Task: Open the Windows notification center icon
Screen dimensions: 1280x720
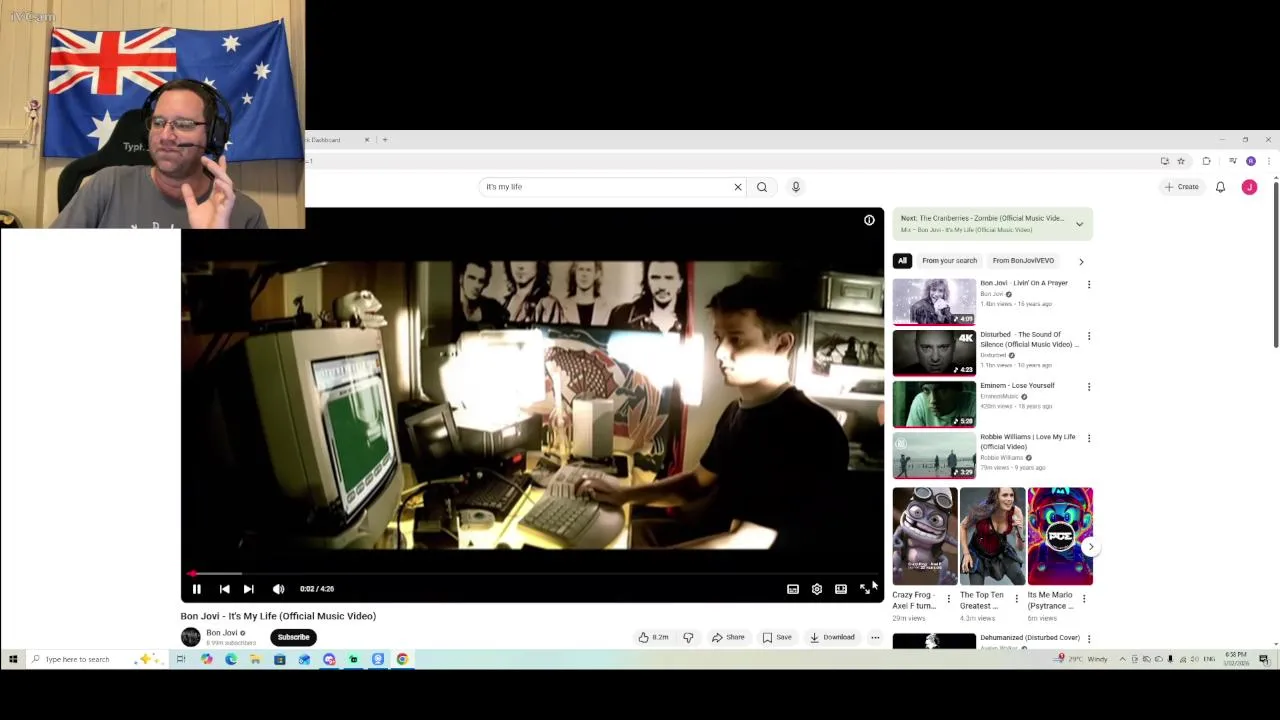Action: pyautogui.click(x=1264, y=659)
